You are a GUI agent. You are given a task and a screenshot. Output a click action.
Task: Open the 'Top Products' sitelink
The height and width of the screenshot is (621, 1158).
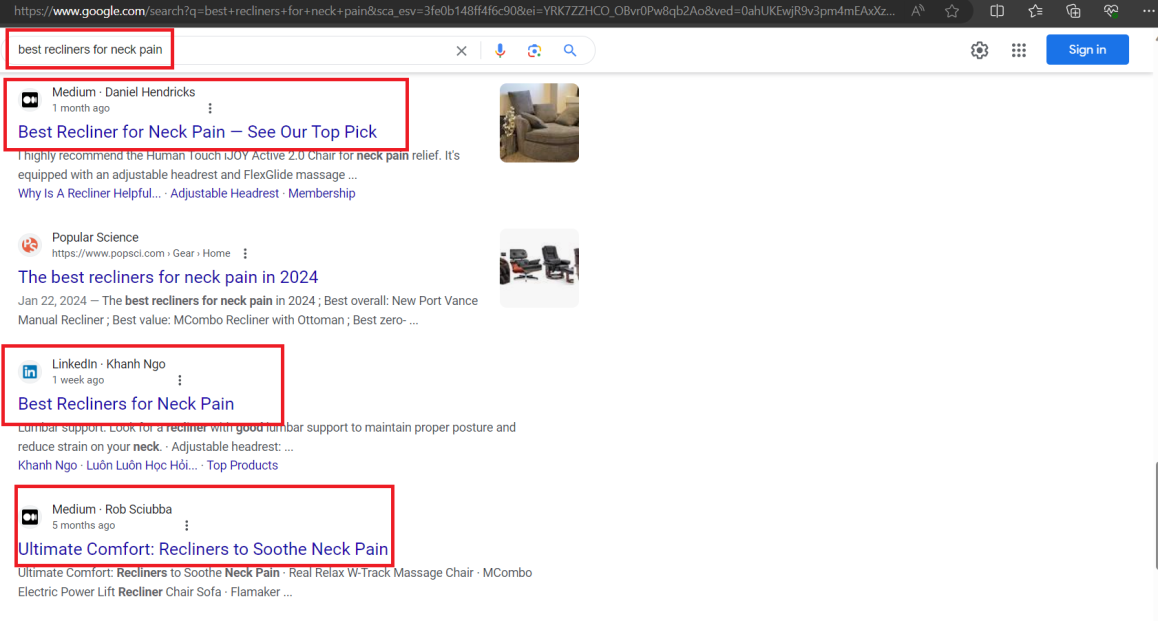[x=242, y=465]
